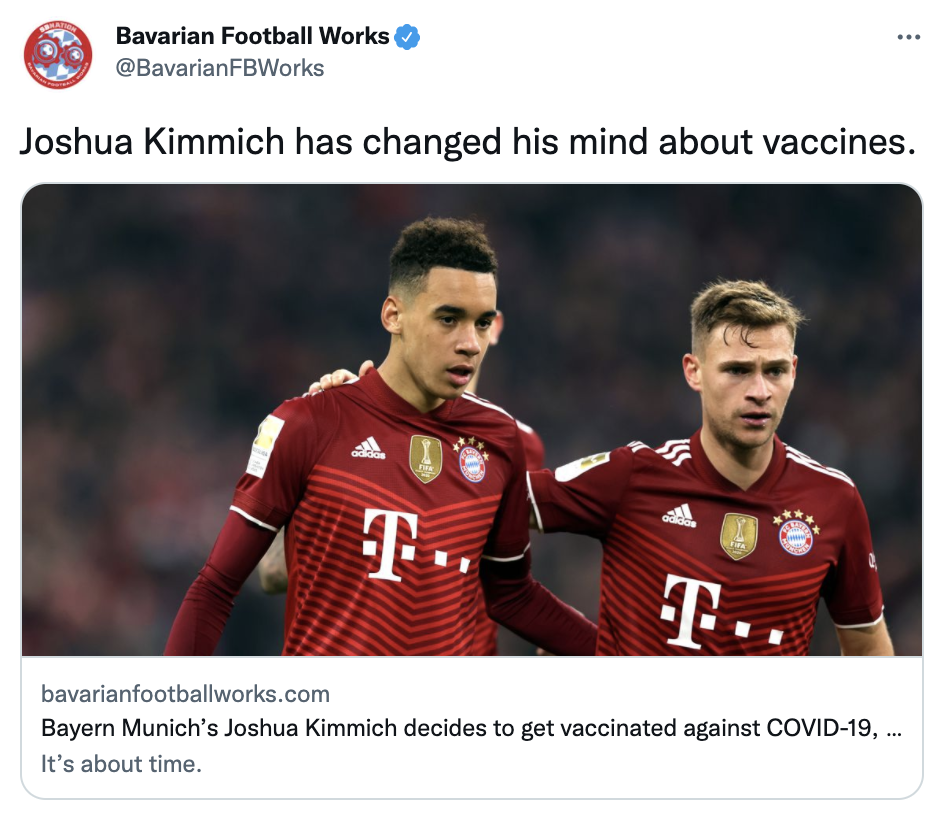Click the Bavarian Football Works display name
Image resolution: width=938 pixels, height=814 pixels.
tap(252, 36)
